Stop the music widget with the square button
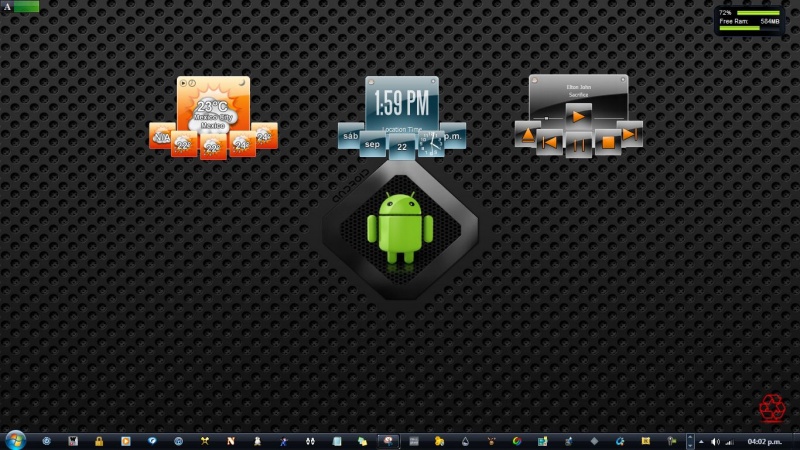The height and width of the screenshot is (450, 800). click(608, 142)
